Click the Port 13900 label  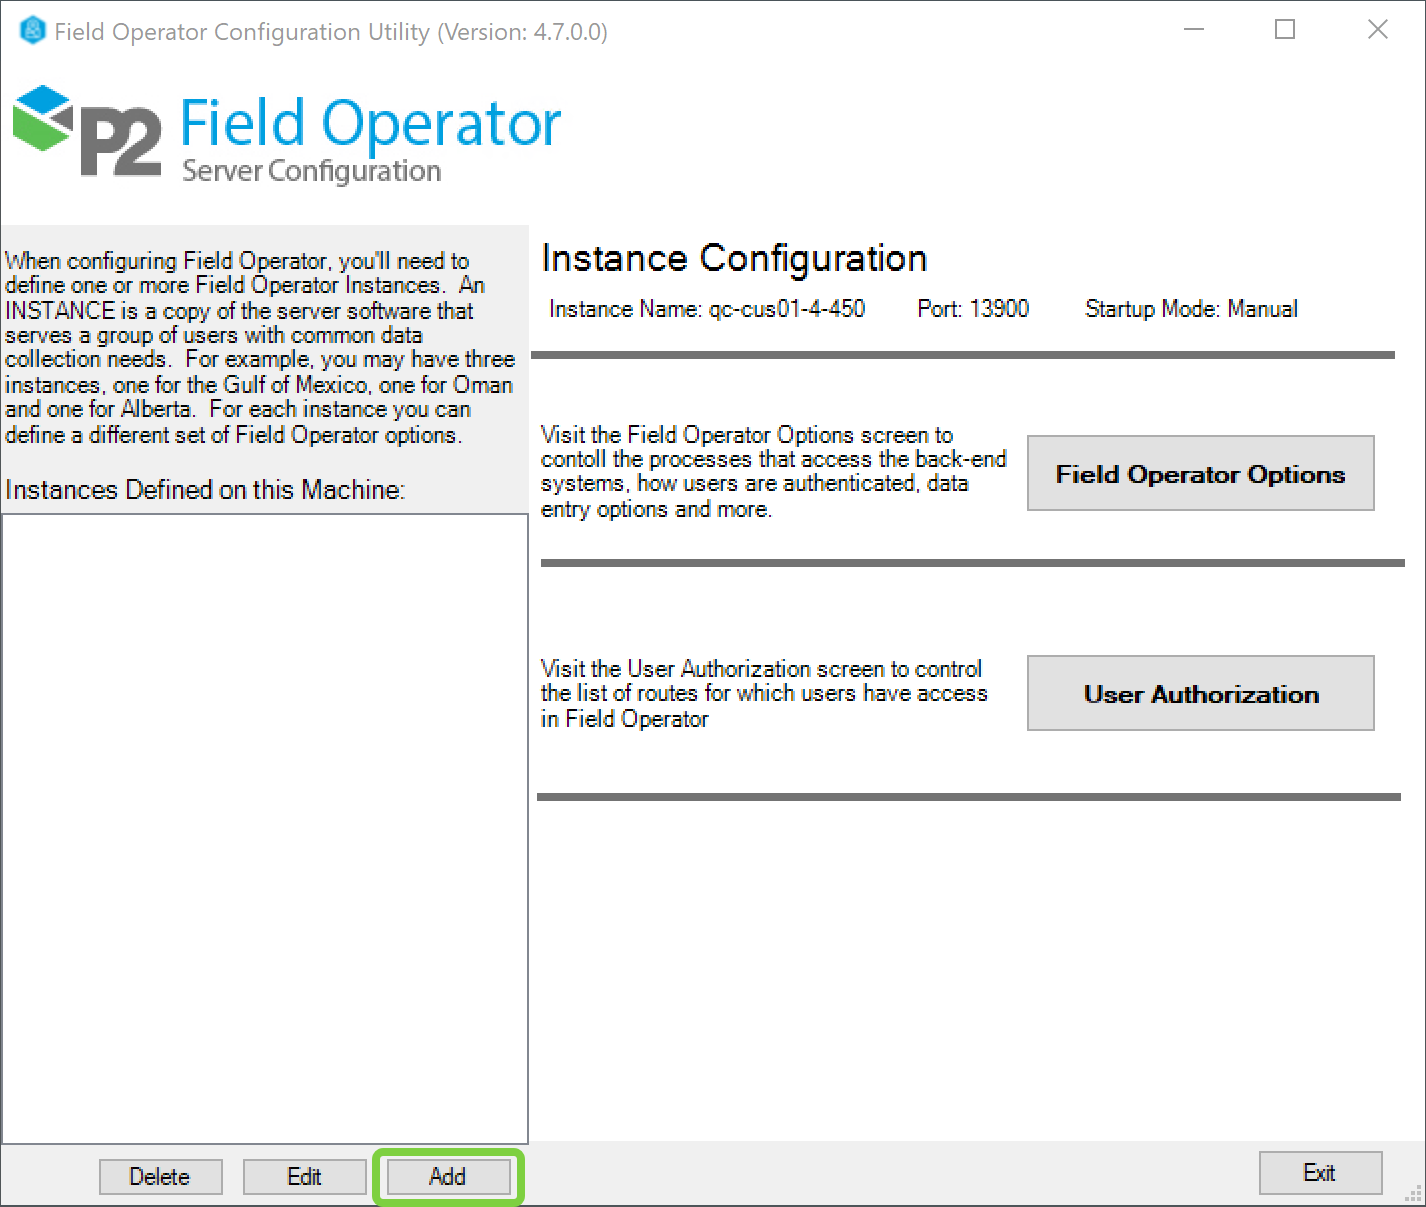[x=972, y=309]
